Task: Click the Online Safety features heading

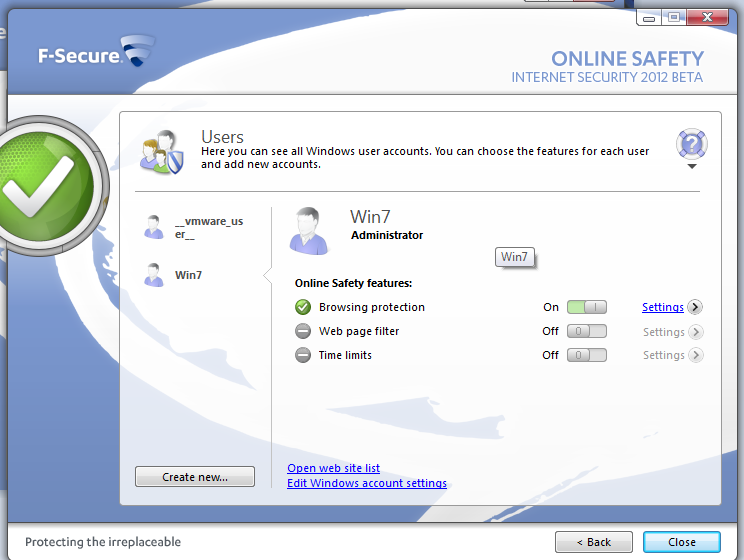Action: [x=353, y=283]
